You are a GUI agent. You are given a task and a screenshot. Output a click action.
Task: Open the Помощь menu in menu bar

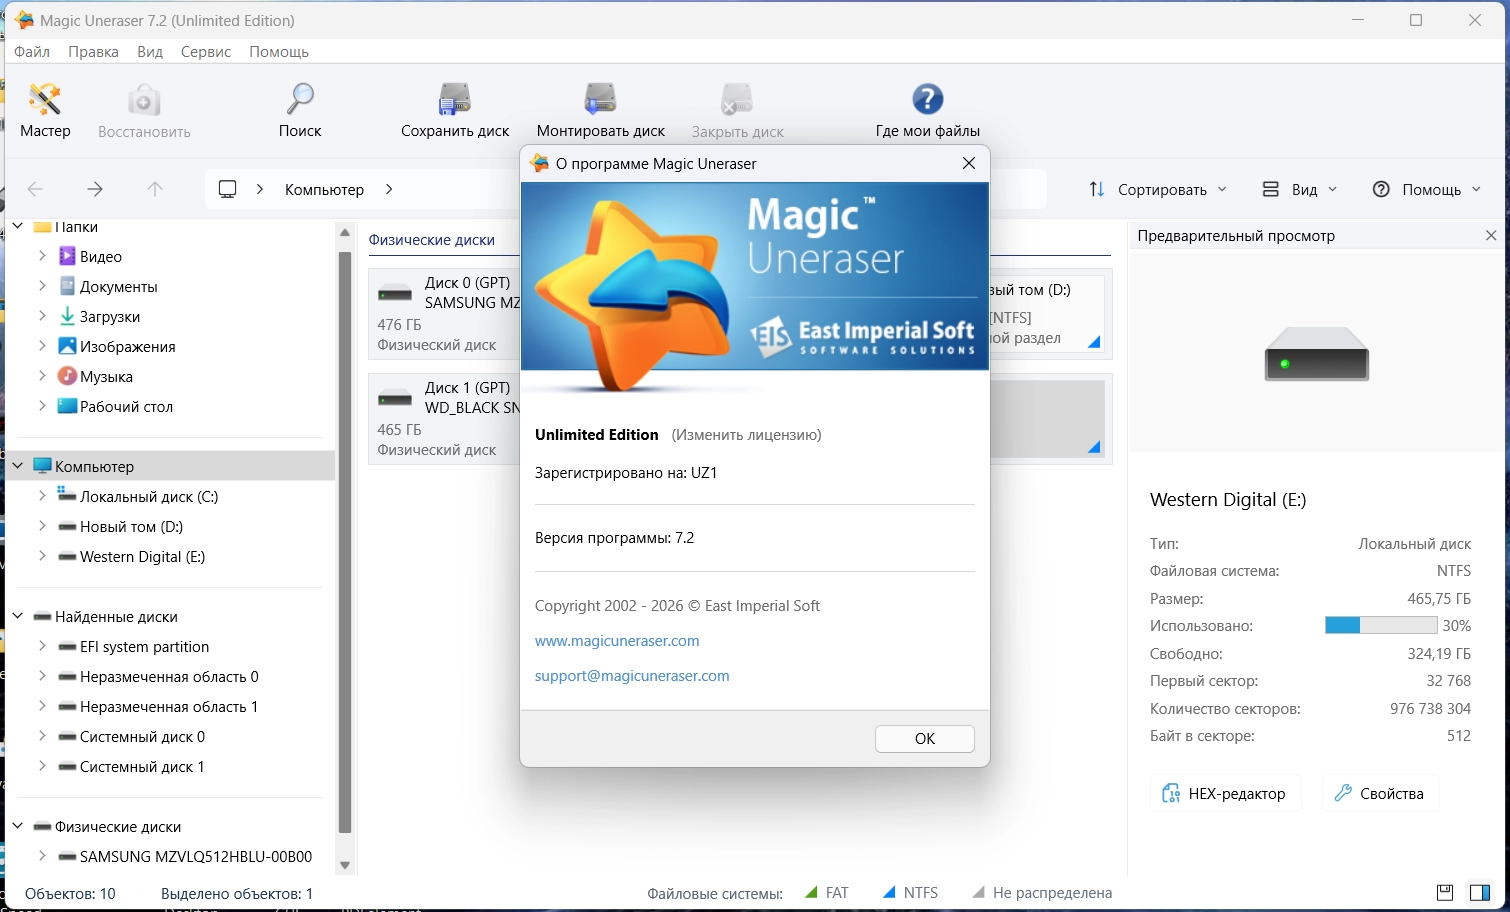click(279, 52)
